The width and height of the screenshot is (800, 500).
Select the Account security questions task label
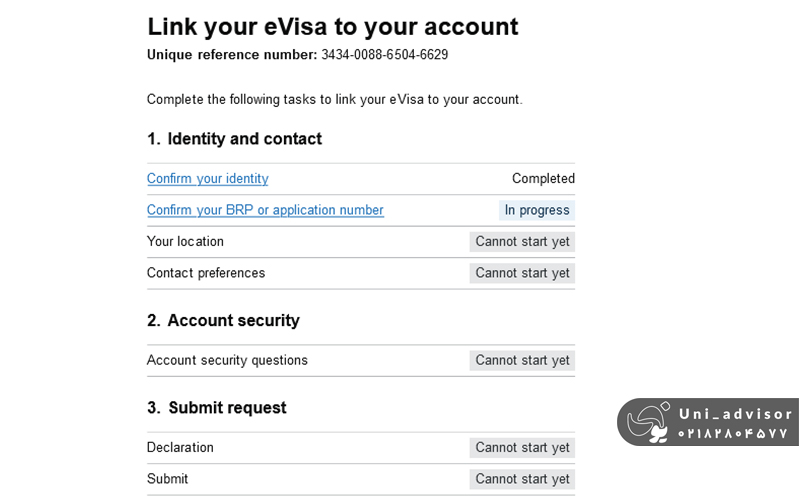pos(227,360)
